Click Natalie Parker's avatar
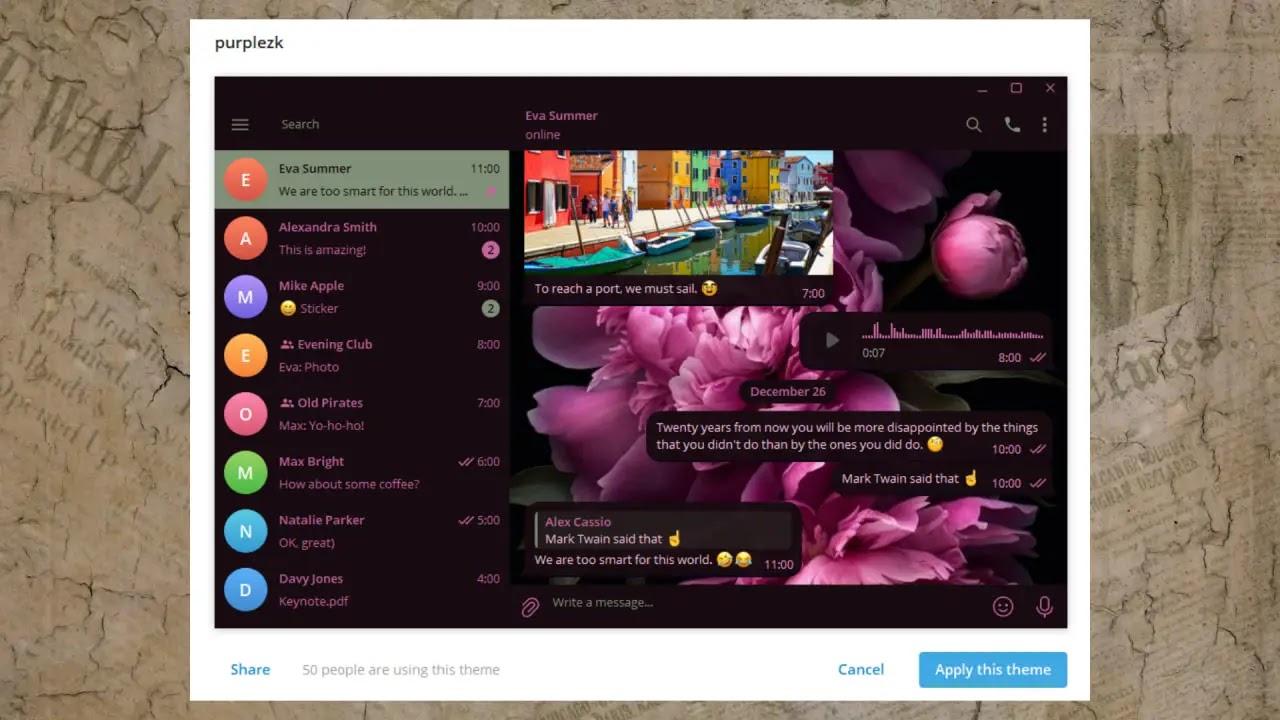This screenshot has height=720, width=1280. 245,531
